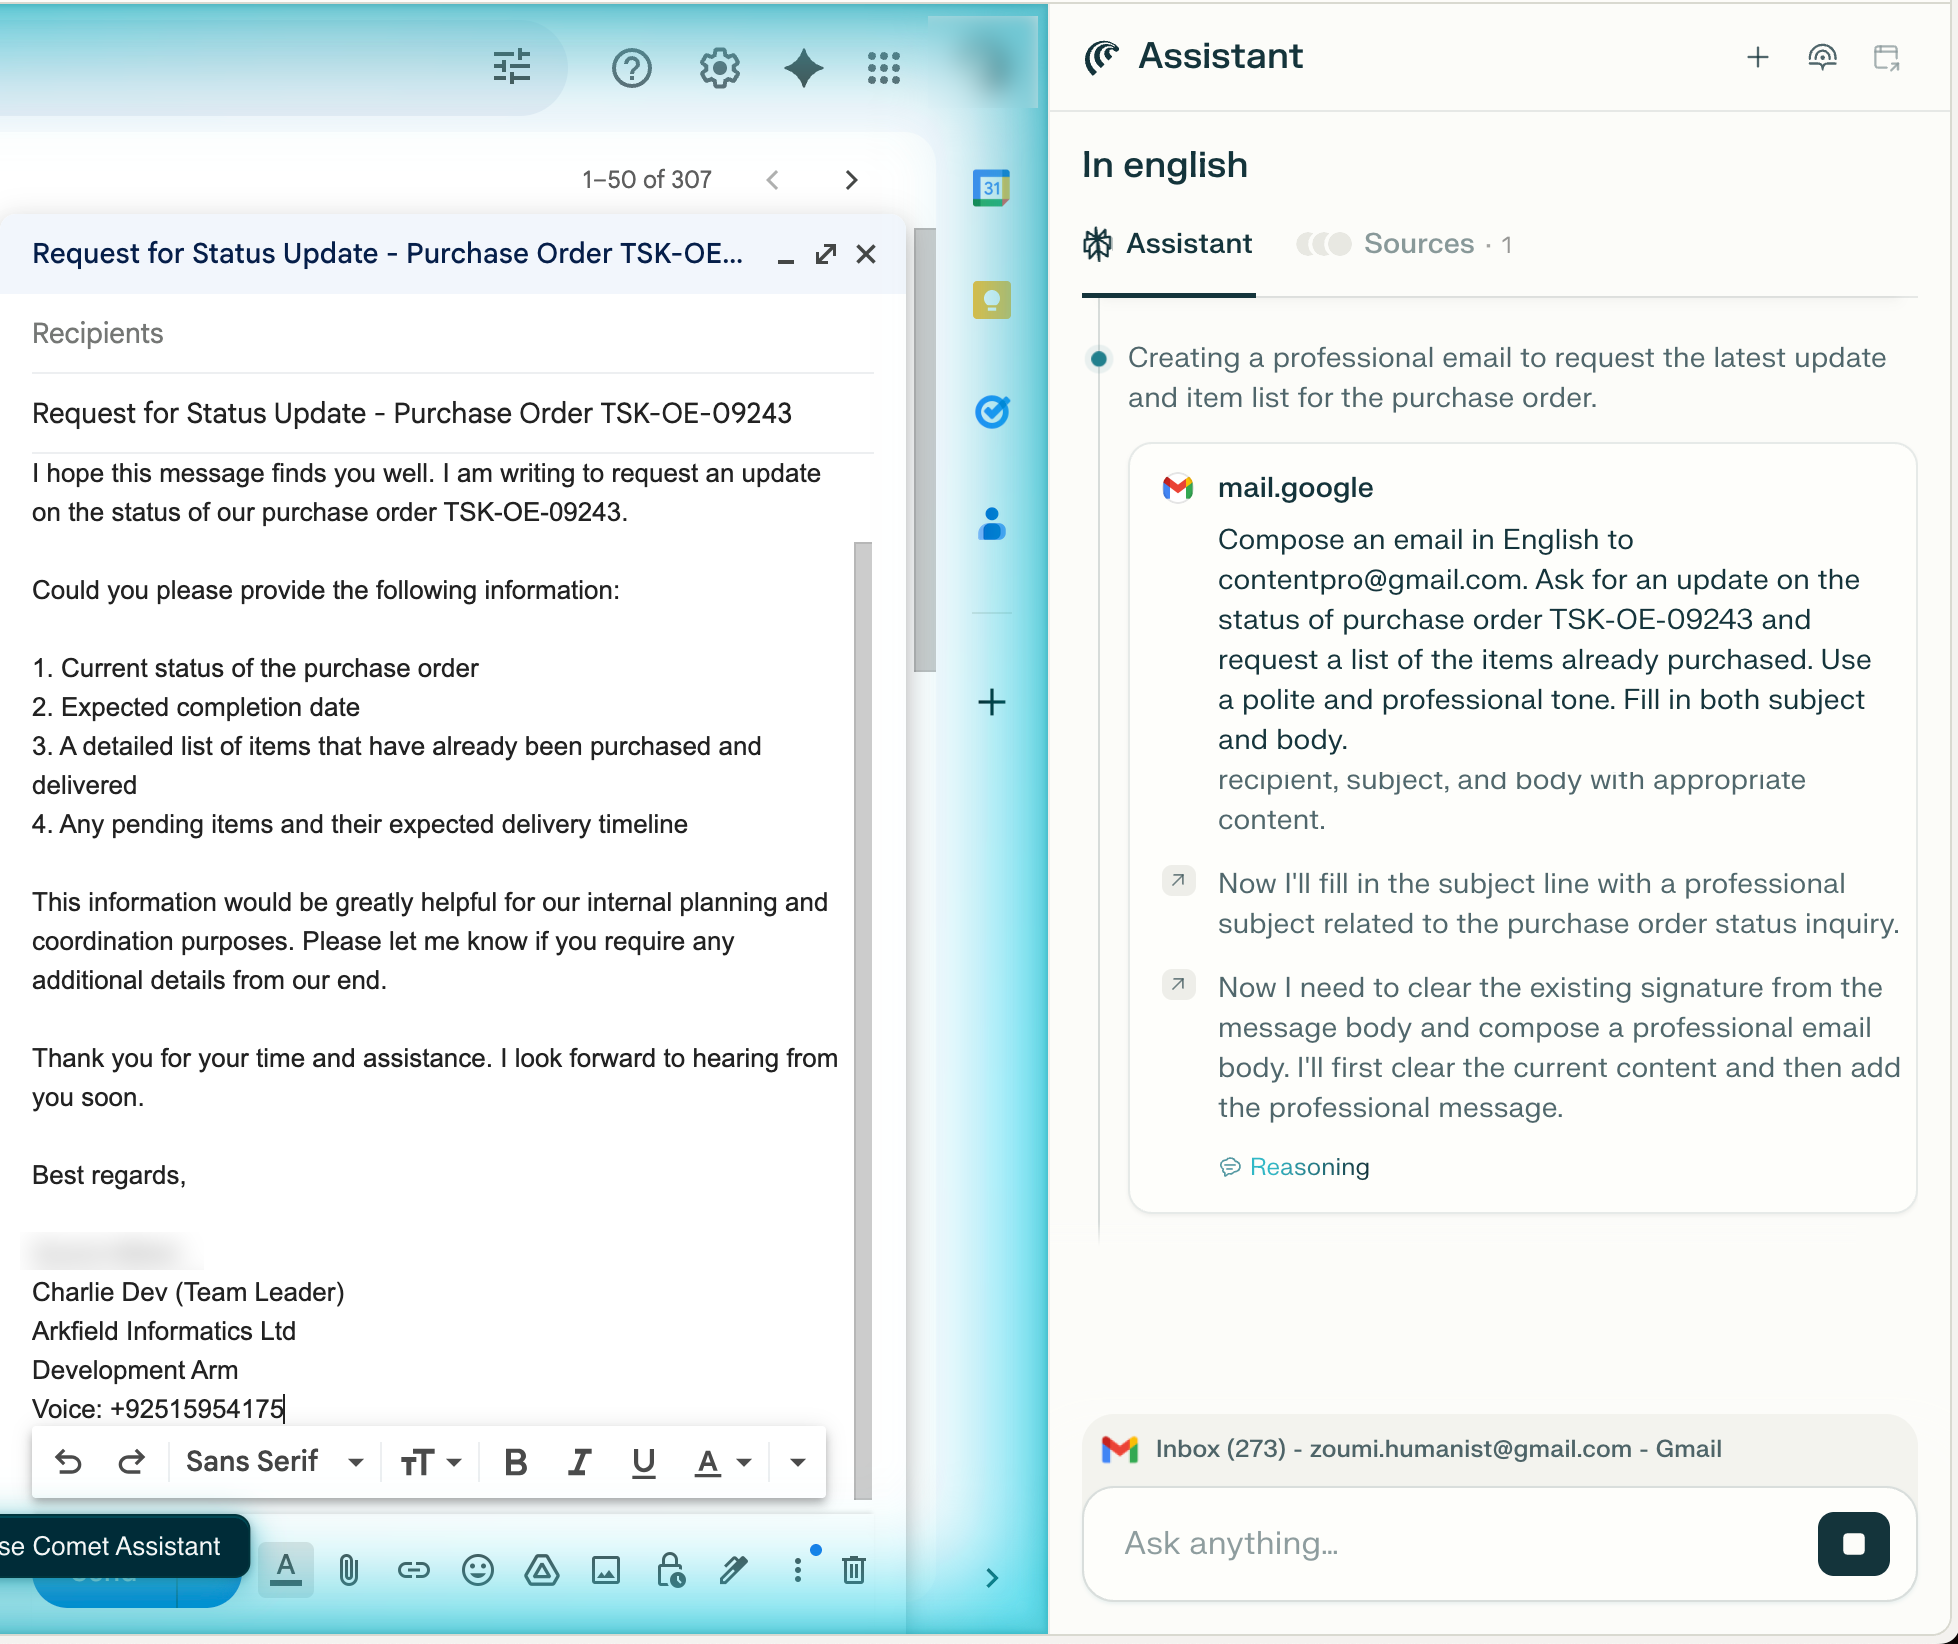This screenshot has width=1958, height=1644.
Task: Open first step link arrow about subject line
Action: 1178,880
